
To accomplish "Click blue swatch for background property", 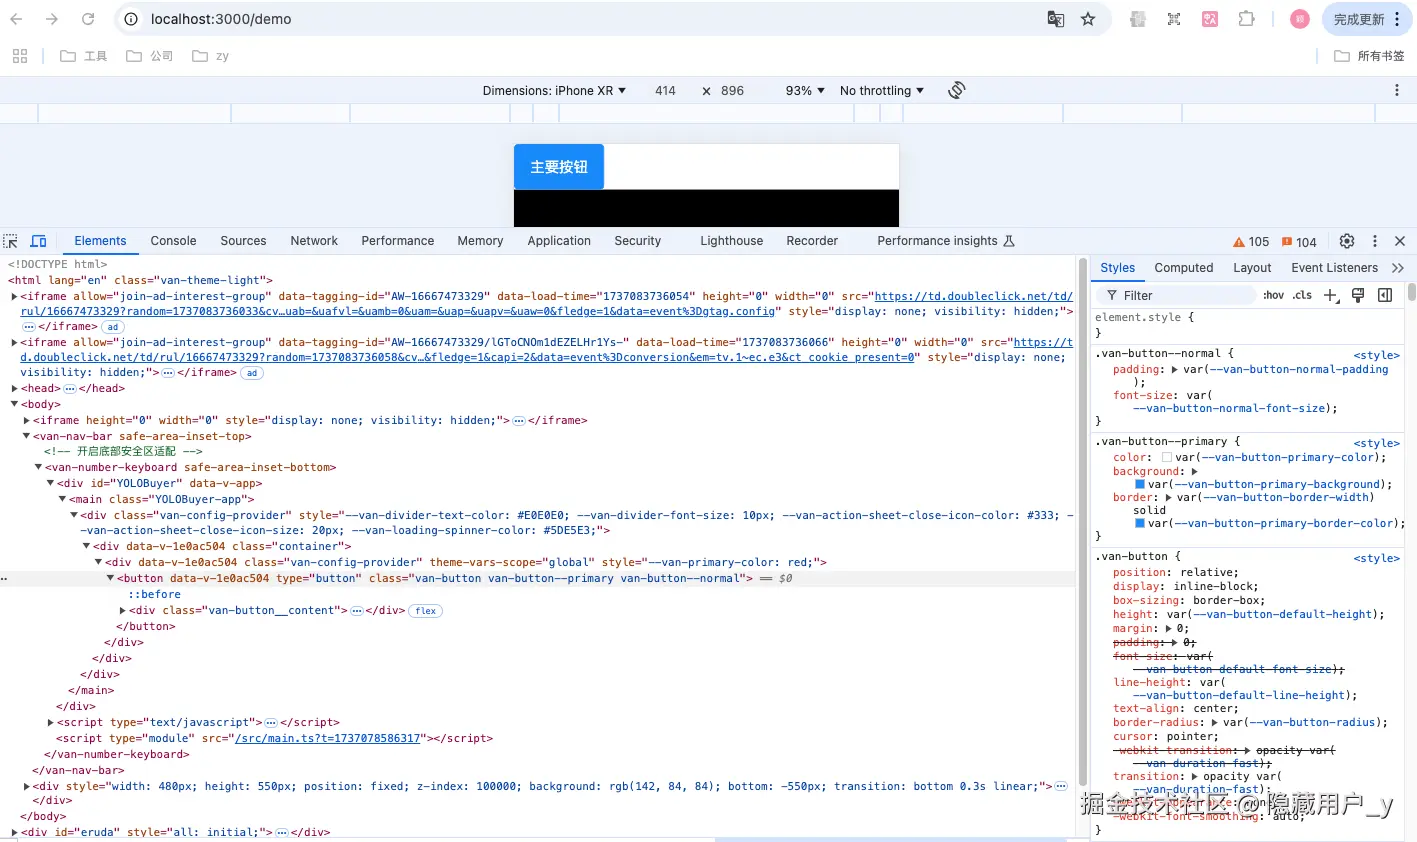I will pyautogui.click(x=1140, y=485).
